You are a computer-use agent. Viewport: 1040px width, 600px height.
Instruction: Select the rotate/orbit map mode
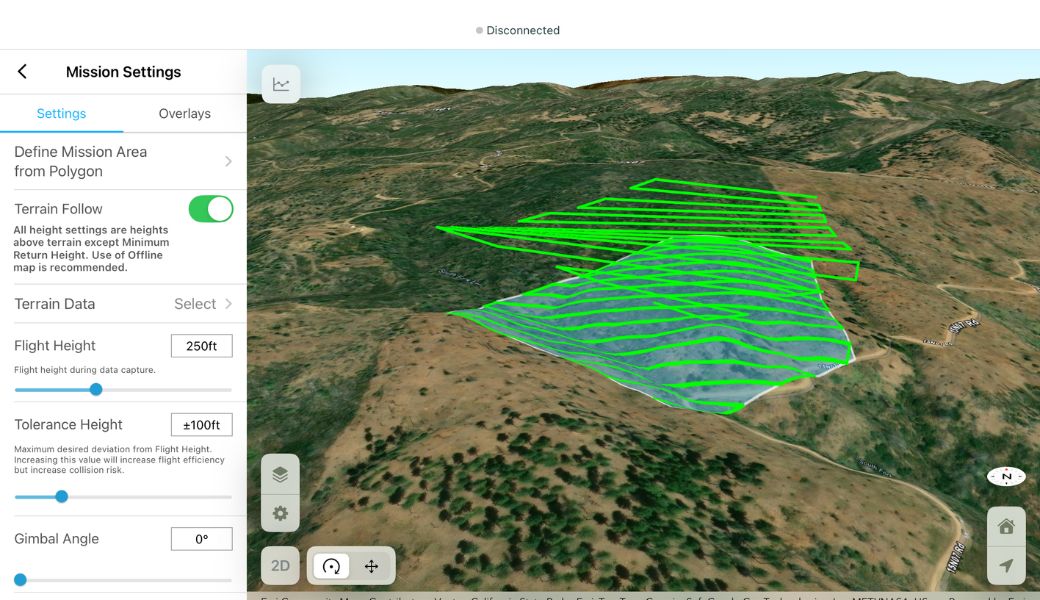tap(331, 566)
